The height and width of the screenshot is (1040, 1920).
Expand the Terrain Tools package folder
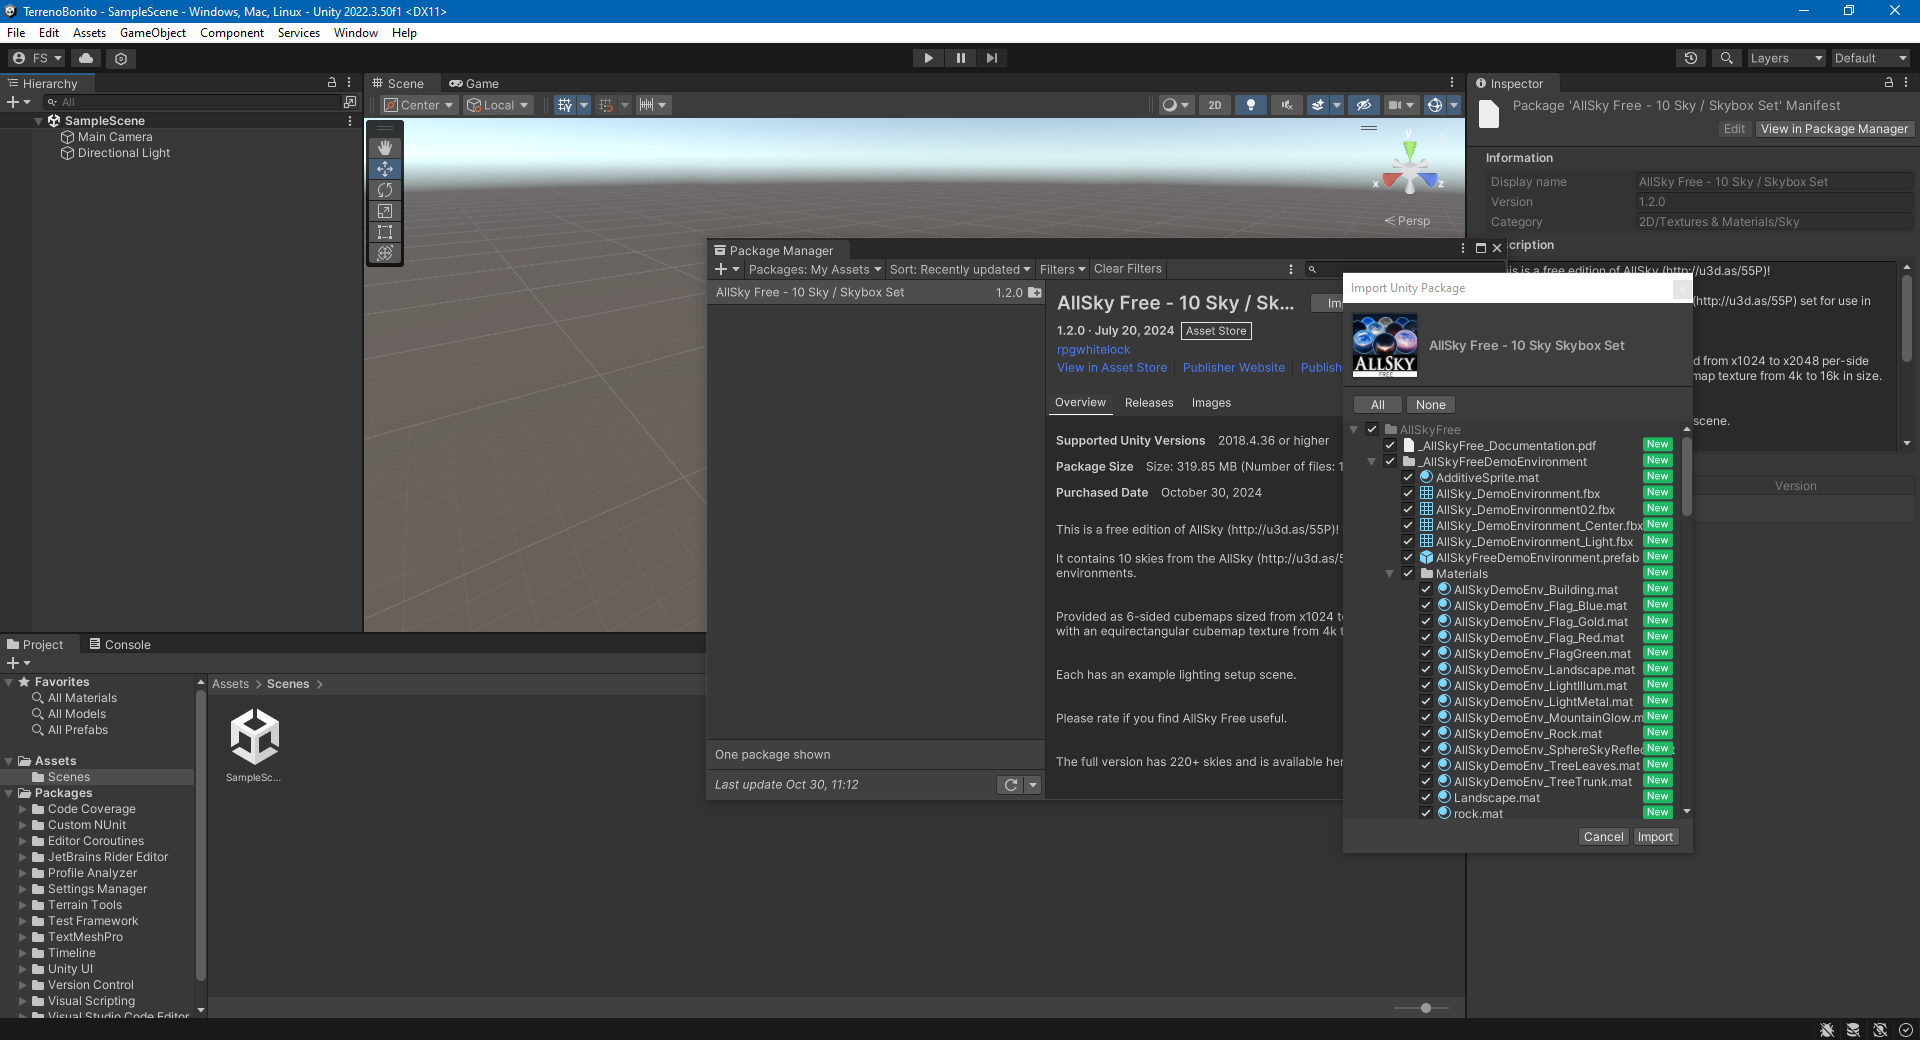[23, 905]
